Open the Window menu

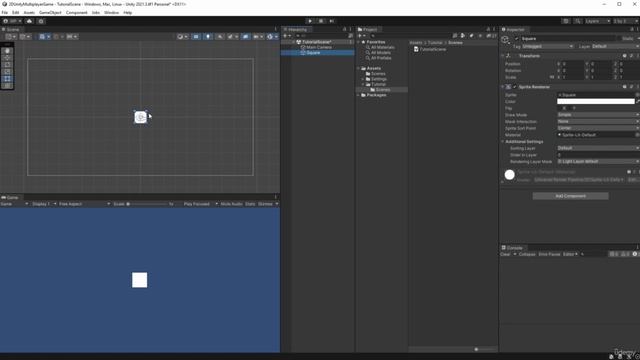(111, 13)
